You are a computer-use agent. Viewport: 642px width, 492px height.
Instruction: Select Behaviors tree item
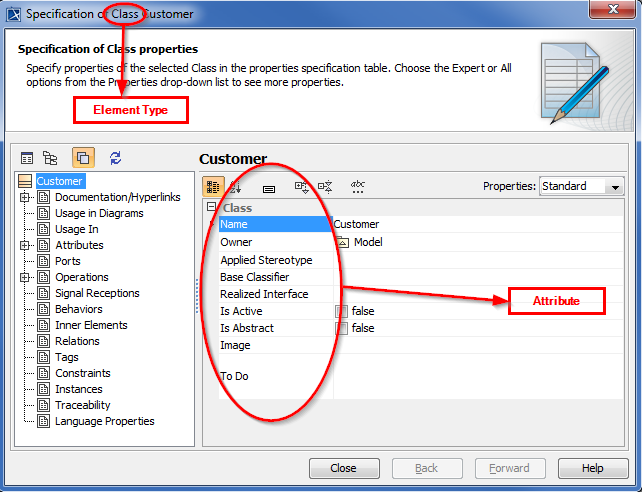pos(79,309)
